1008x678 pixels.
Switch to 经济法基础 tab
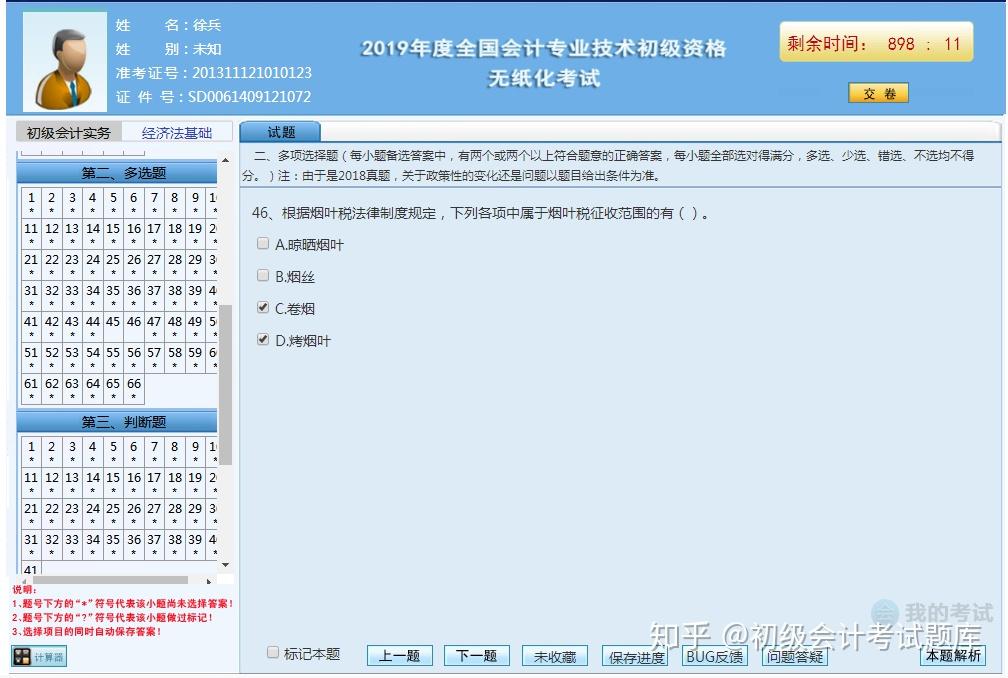coord(177,133)
